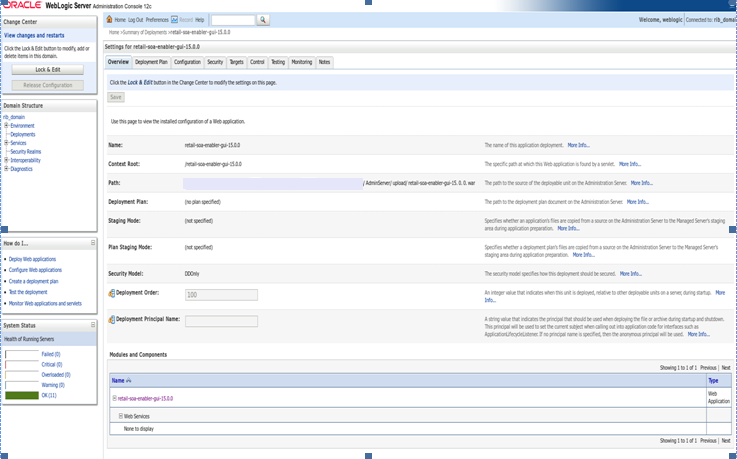Open Create a deployment plan link

33,281
